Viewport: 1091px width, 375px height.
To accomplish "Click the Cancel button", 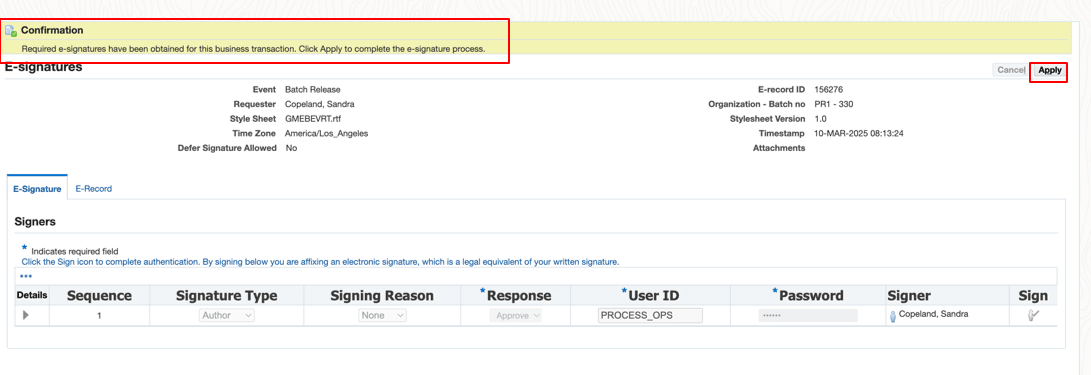I will 1010,70.
